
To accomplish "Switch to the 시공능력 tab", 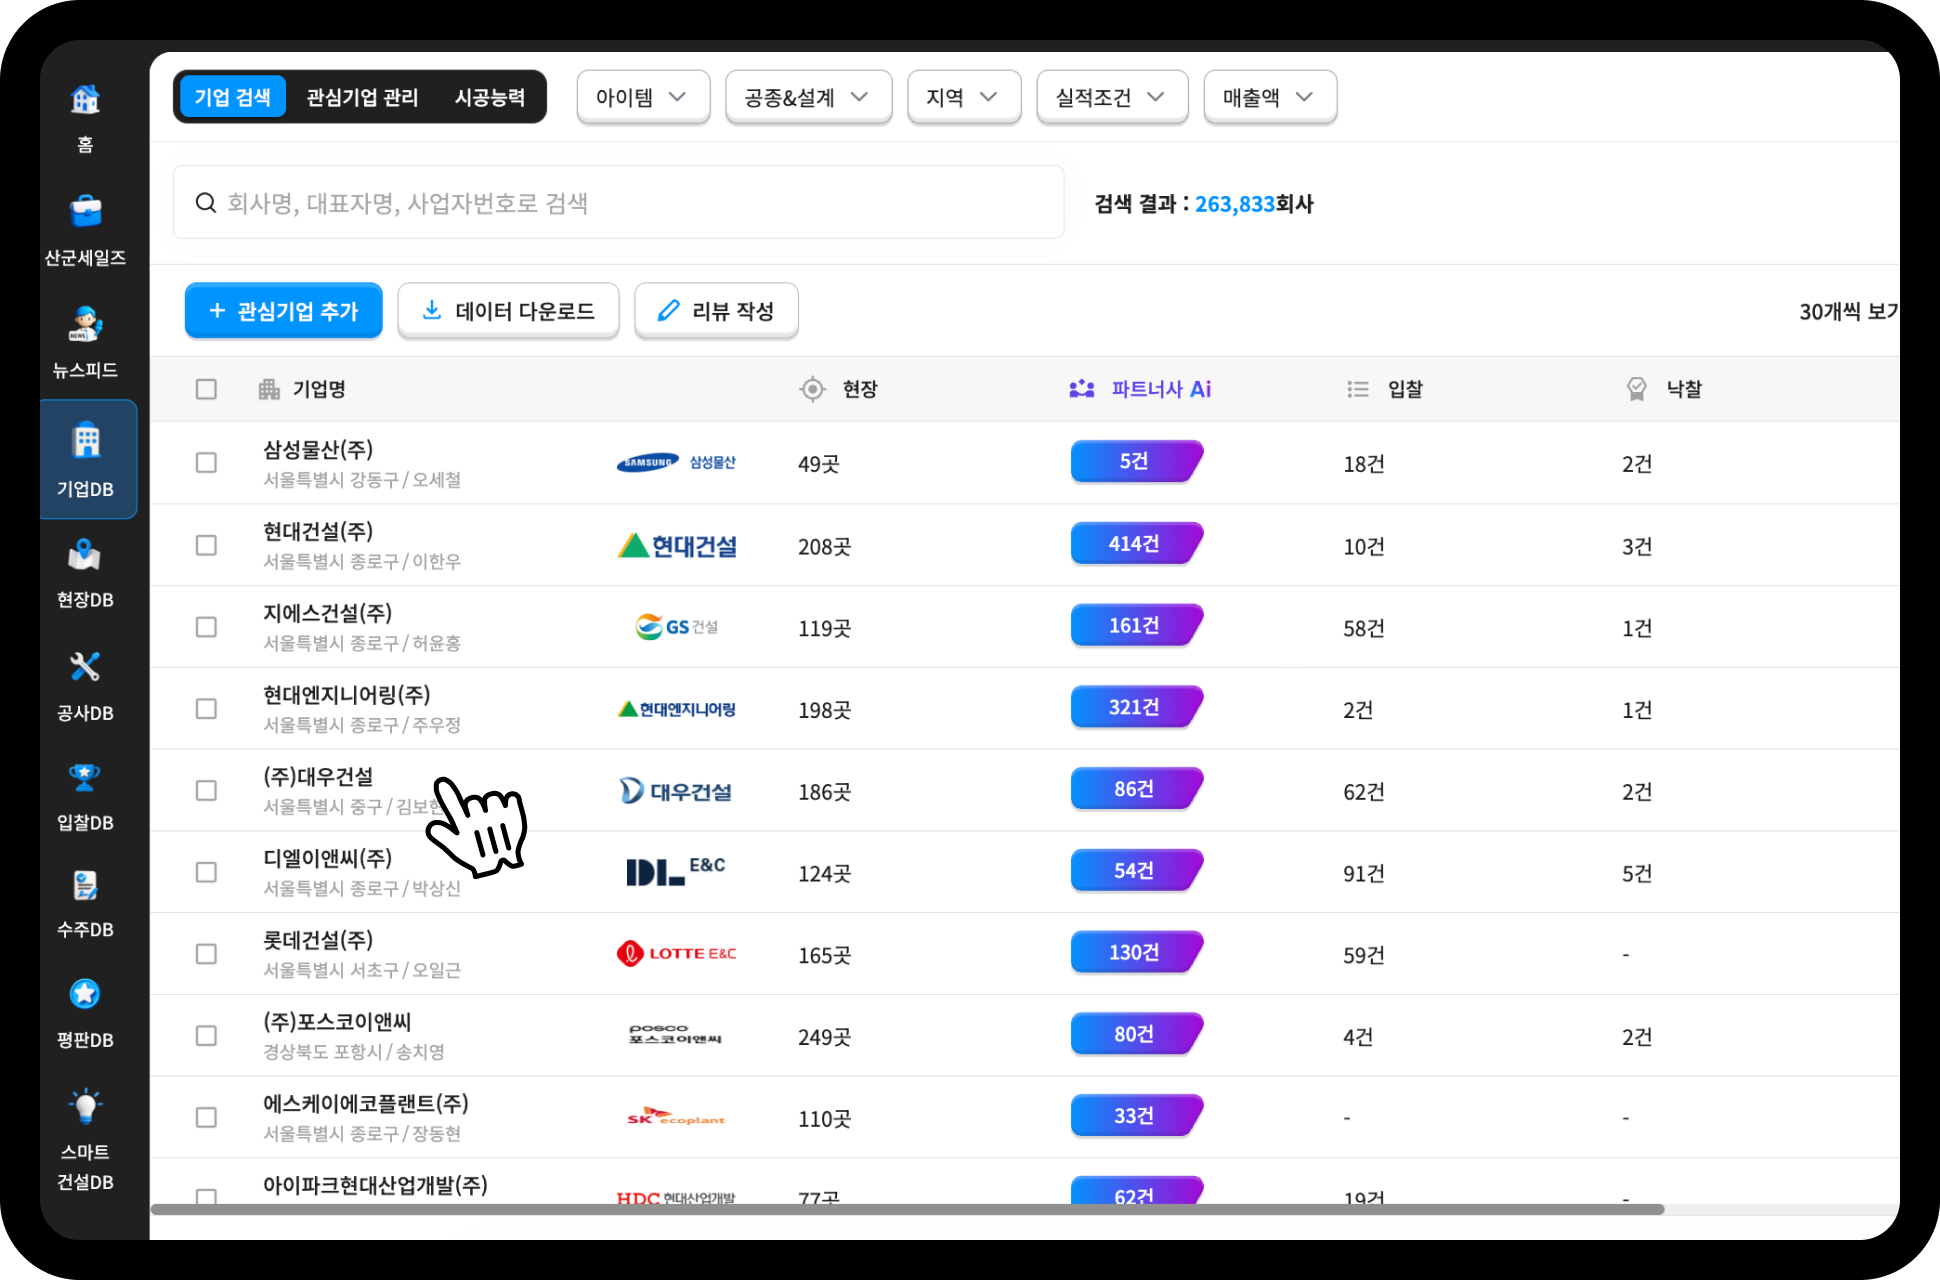I will pyautogui.click(x=490, y=97).
